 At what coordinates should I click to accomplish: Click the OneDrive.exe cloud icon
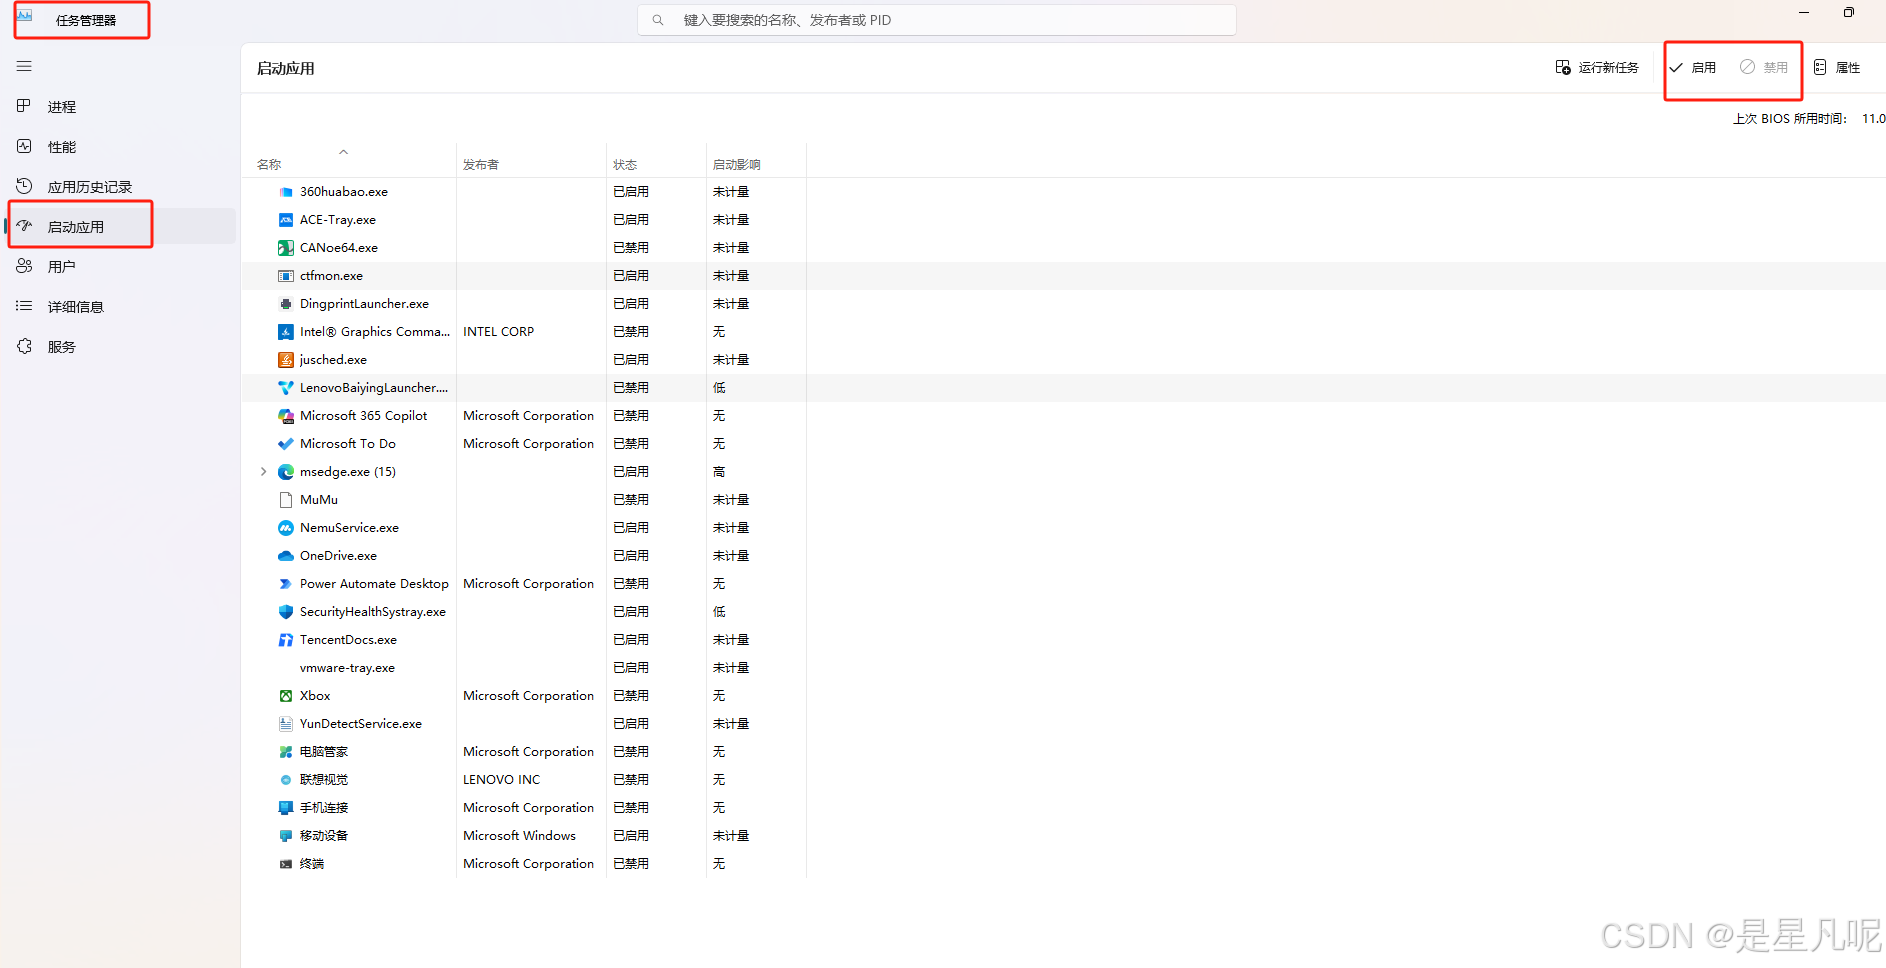coord(286,556)
